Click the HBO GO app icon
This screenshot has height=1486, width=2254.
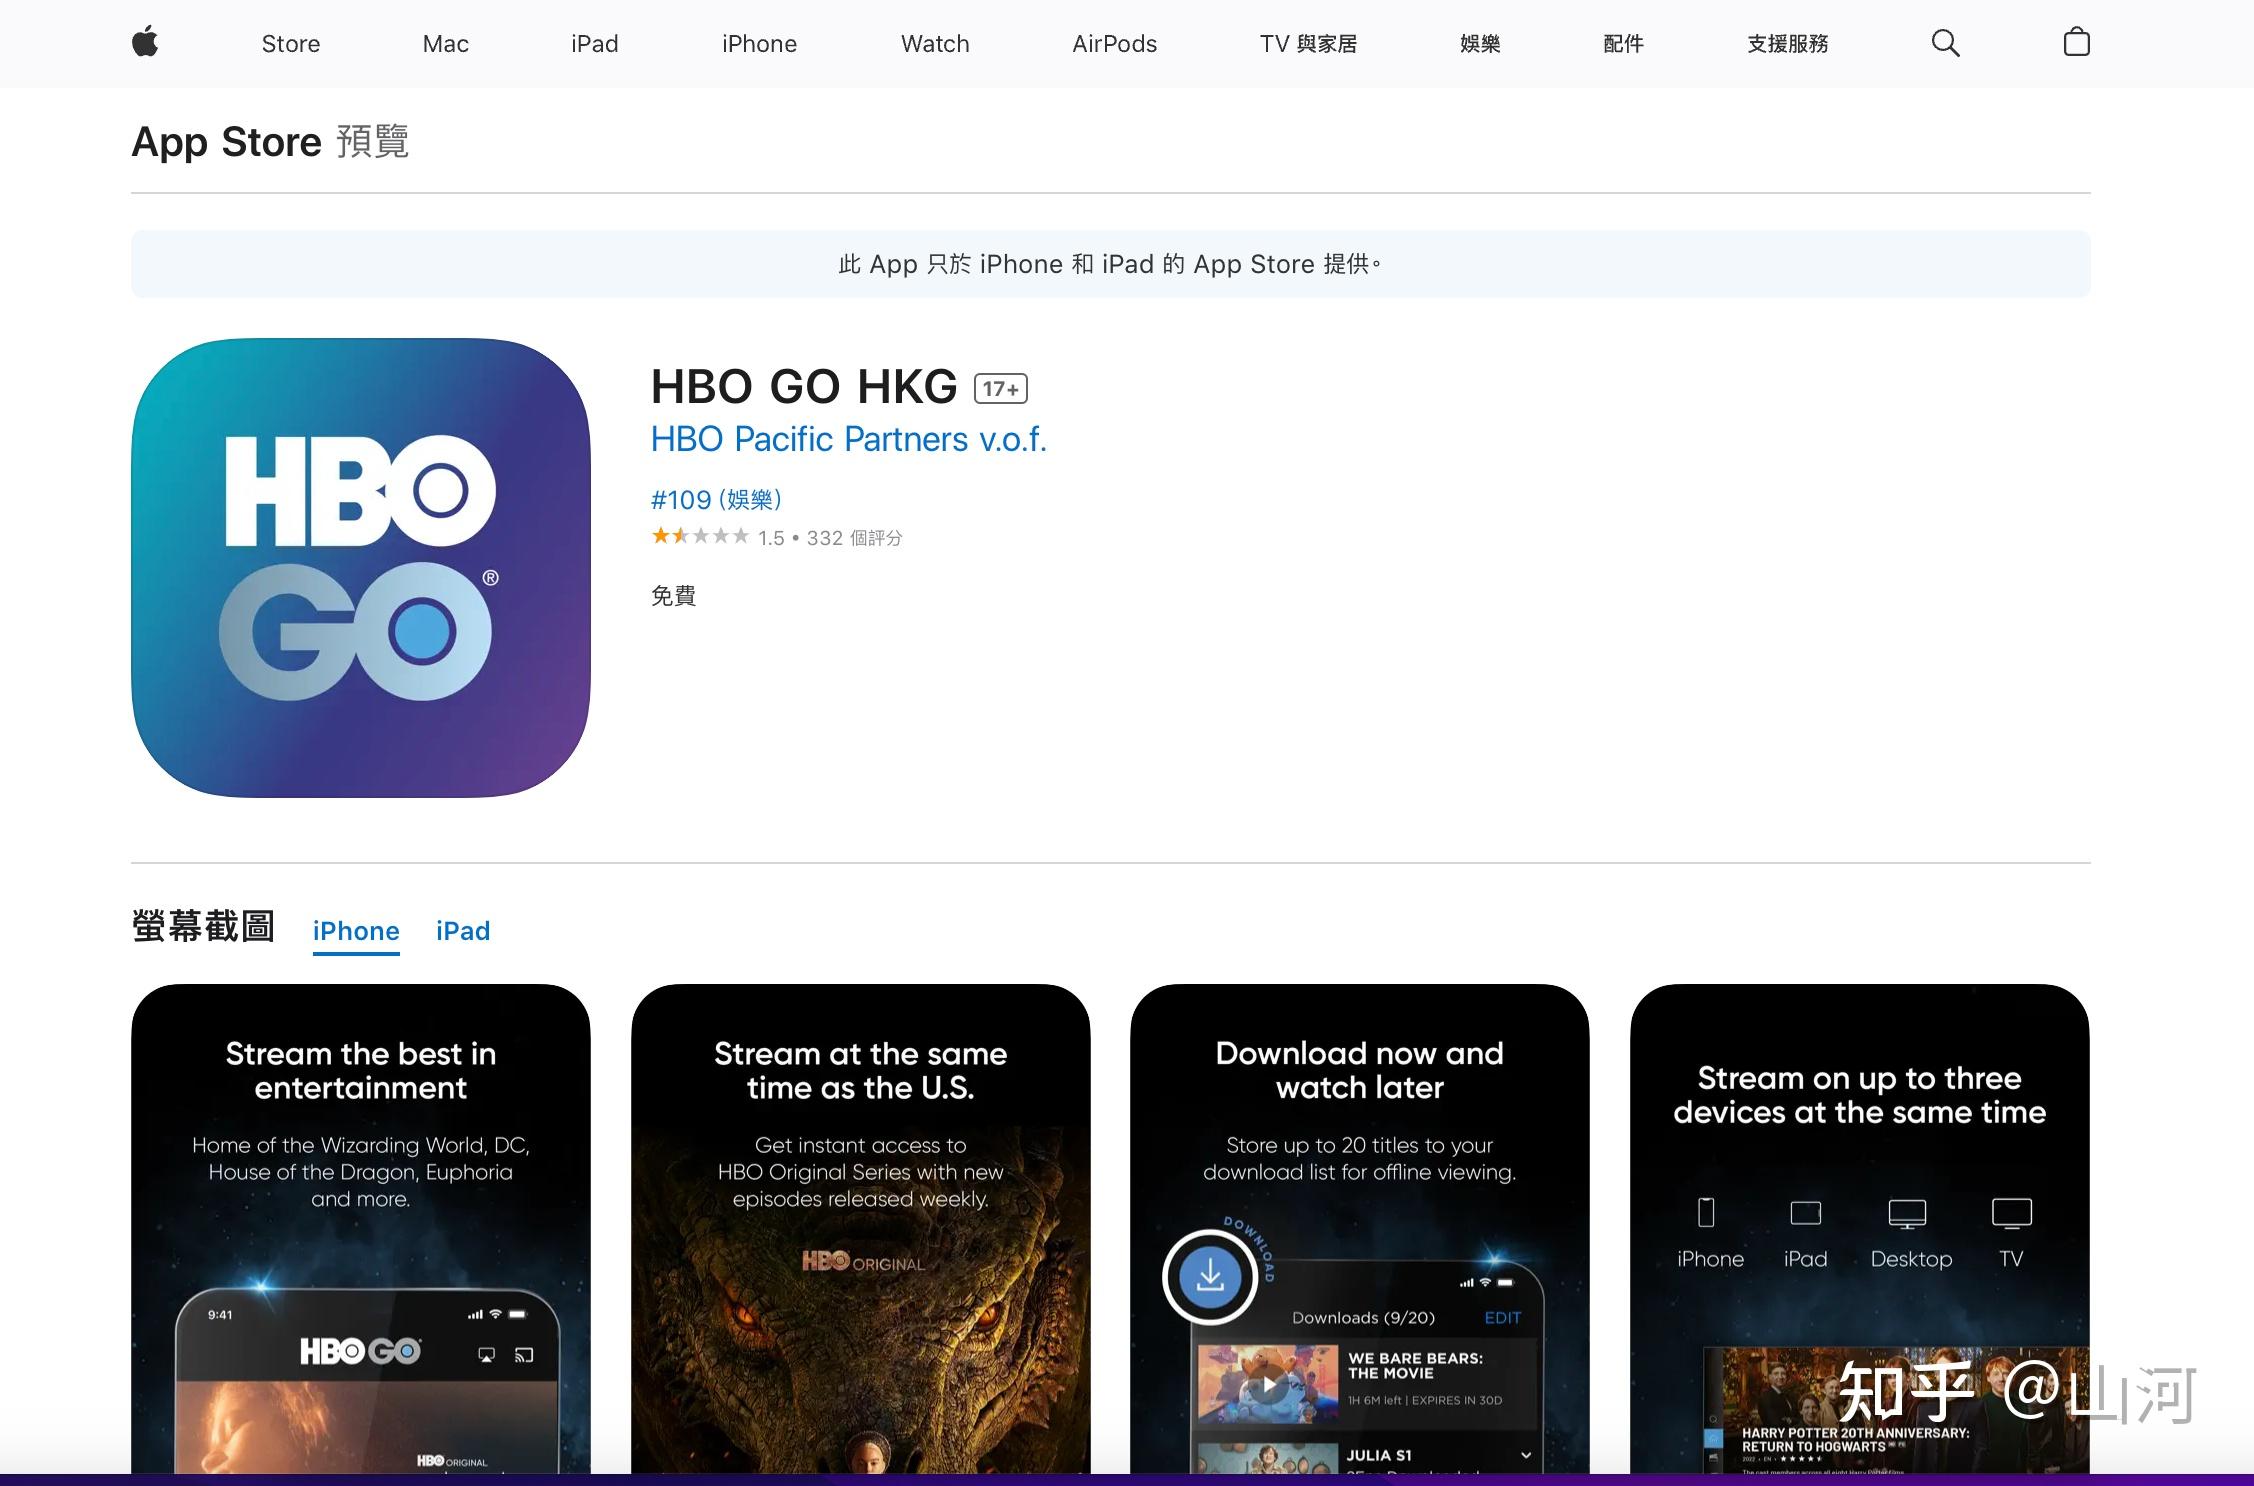click(361, 568)
